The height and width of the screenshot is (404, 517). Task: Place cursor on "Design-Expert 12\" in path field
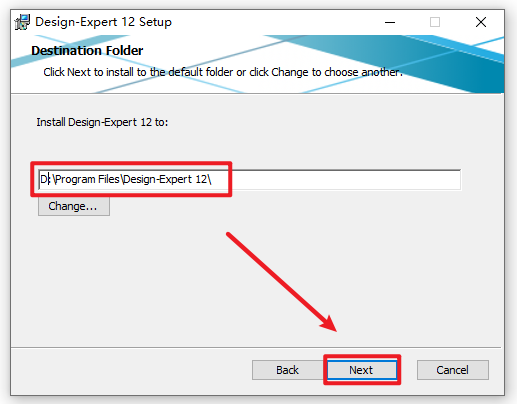(x=167, y=179)
